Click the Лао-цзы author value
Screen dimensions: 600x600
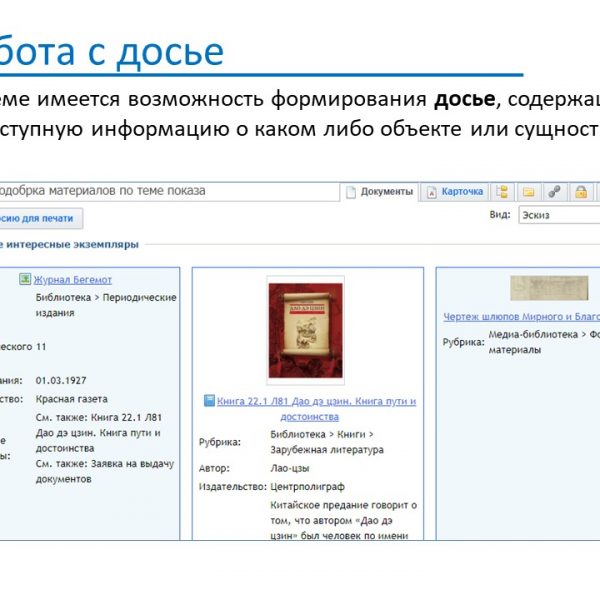291,468
